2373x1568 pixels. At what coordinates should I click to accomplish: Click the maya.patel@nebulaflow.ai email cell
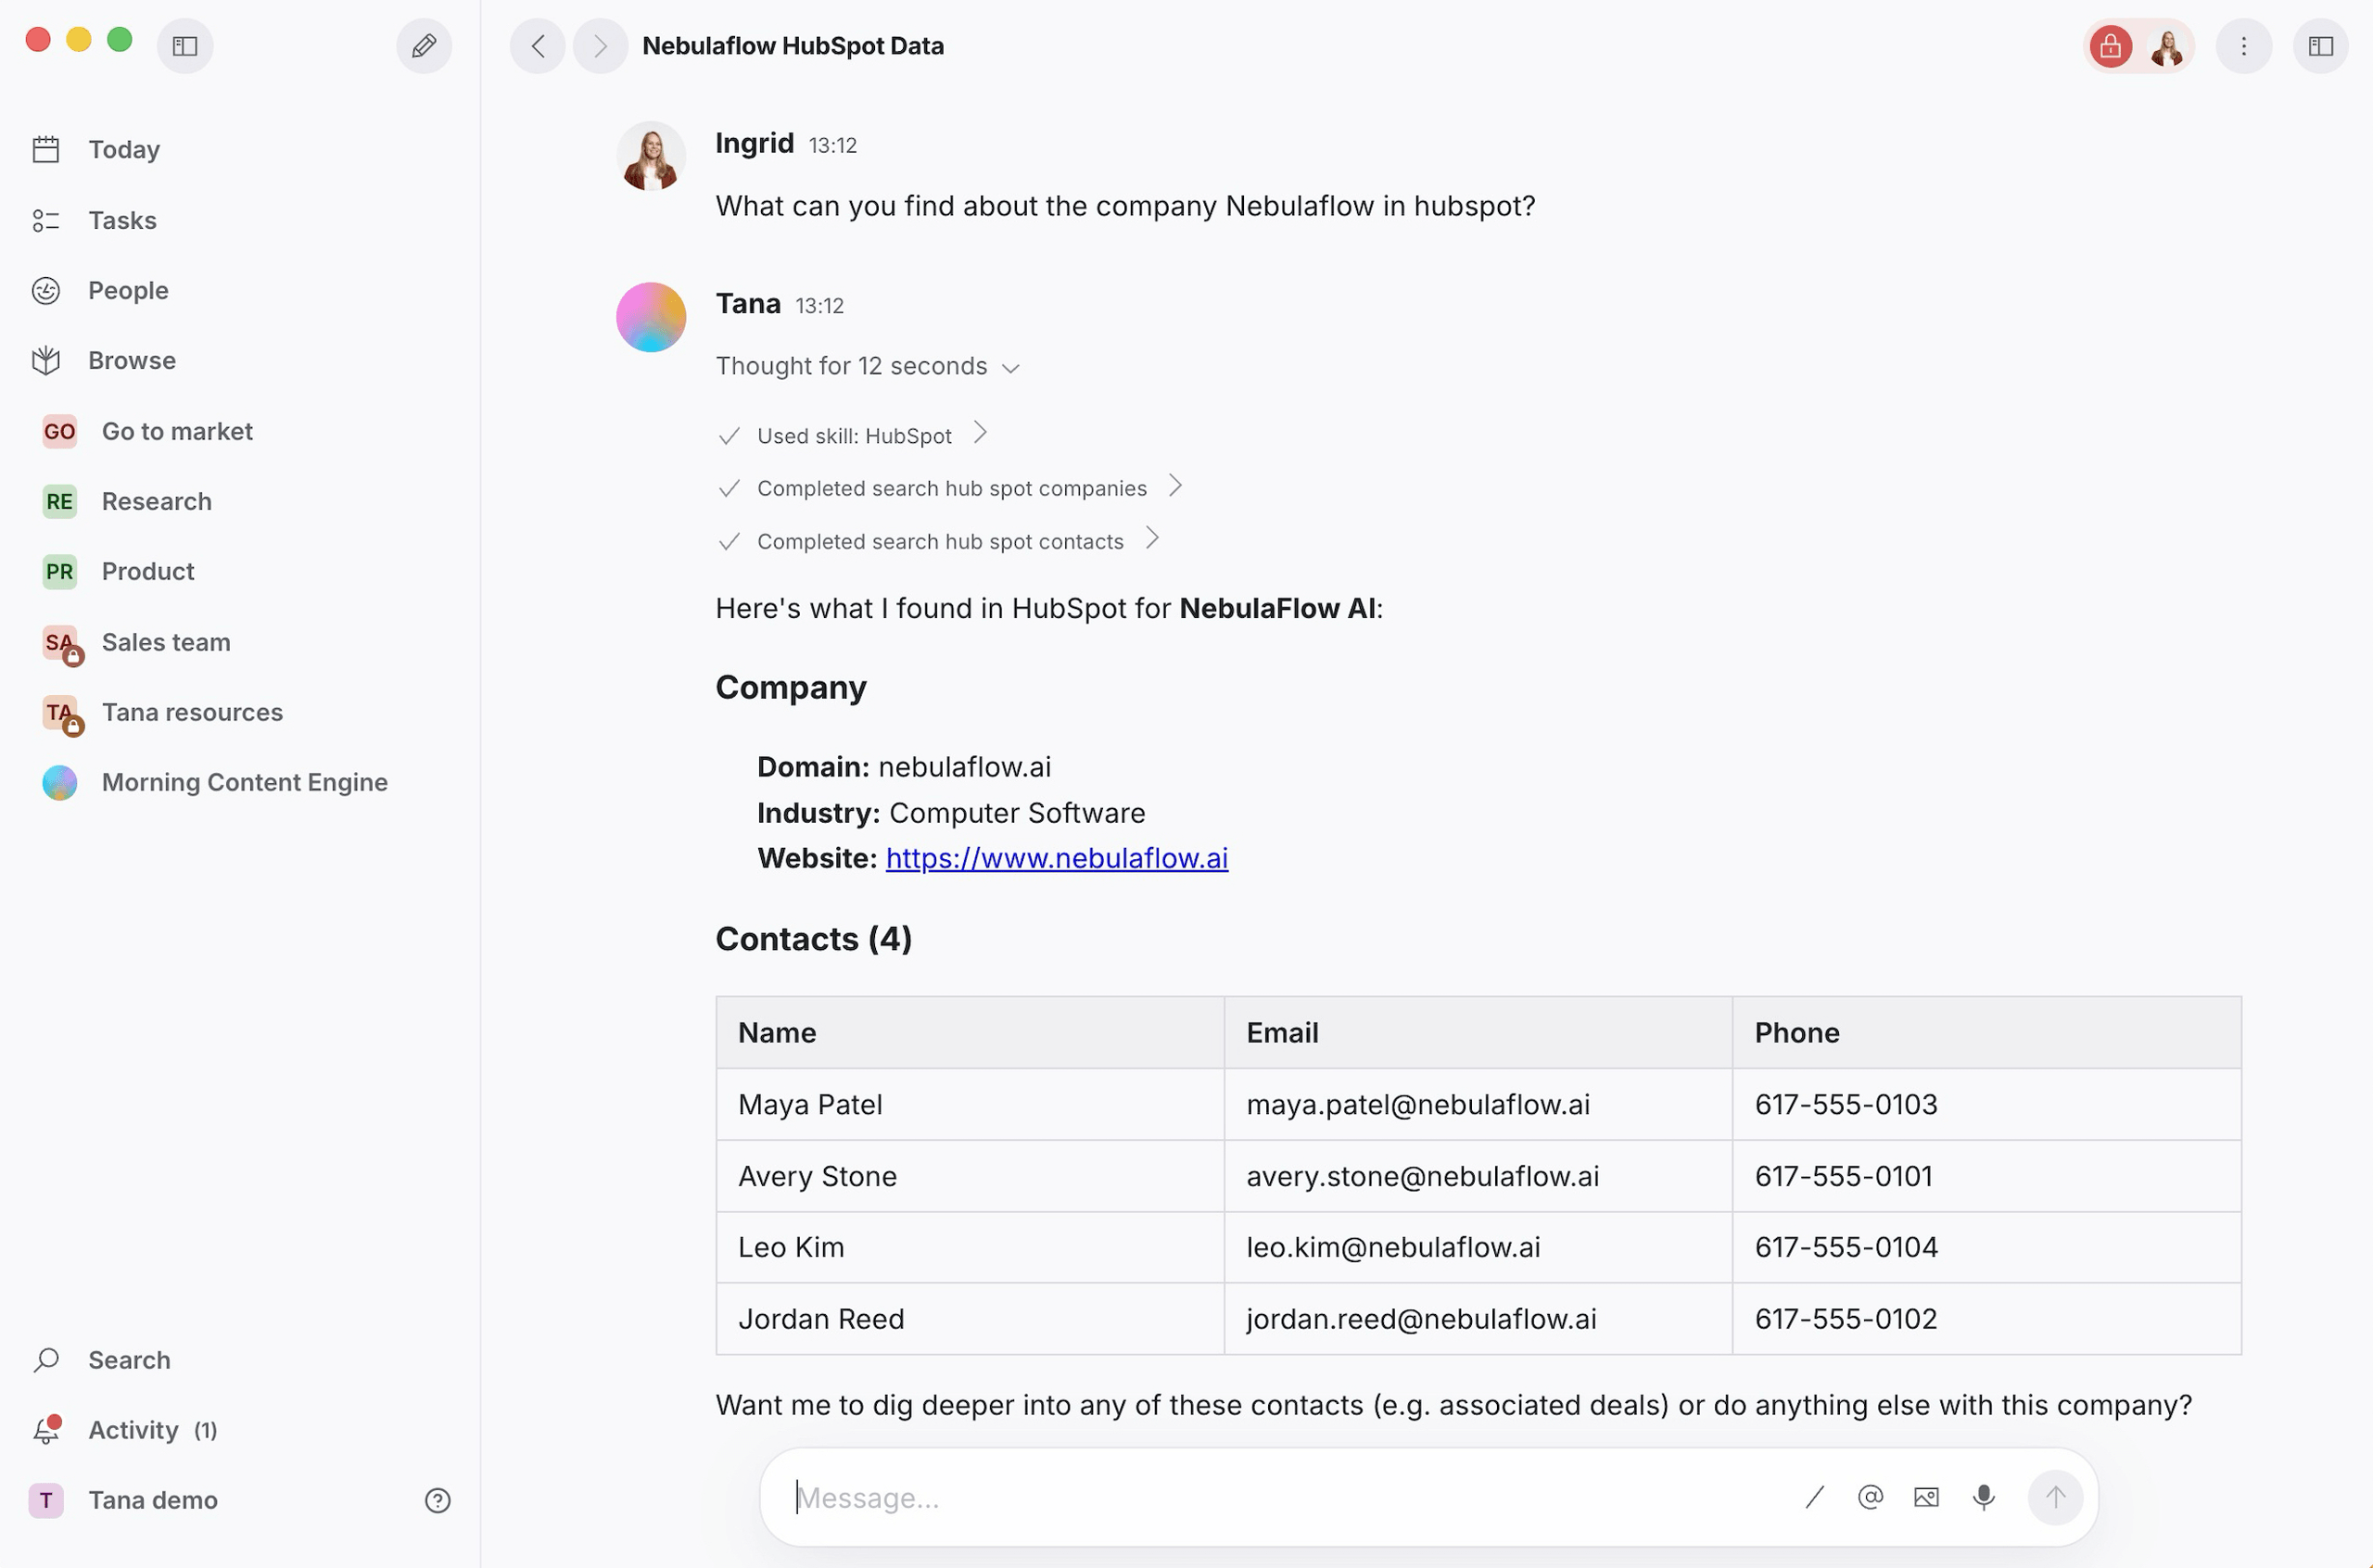(x=1478, y=1104)
